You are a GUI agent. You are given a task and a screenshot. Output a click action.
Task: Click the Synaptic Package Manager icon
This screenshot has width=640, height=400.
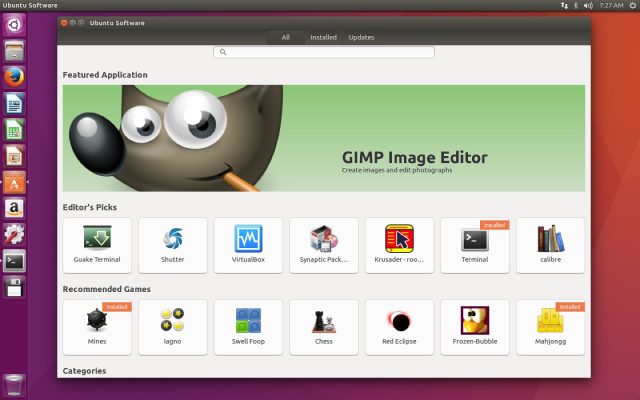[324, 239]
